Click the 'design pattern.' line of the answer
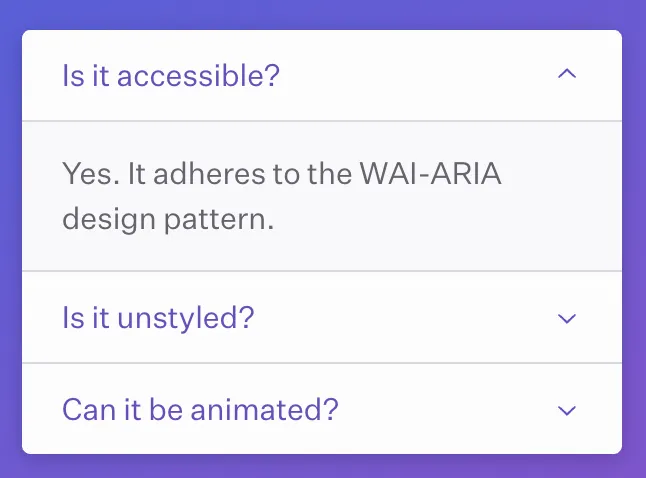Image resolution: width=646 pixels, height=478 pixels. click(167, 219)
